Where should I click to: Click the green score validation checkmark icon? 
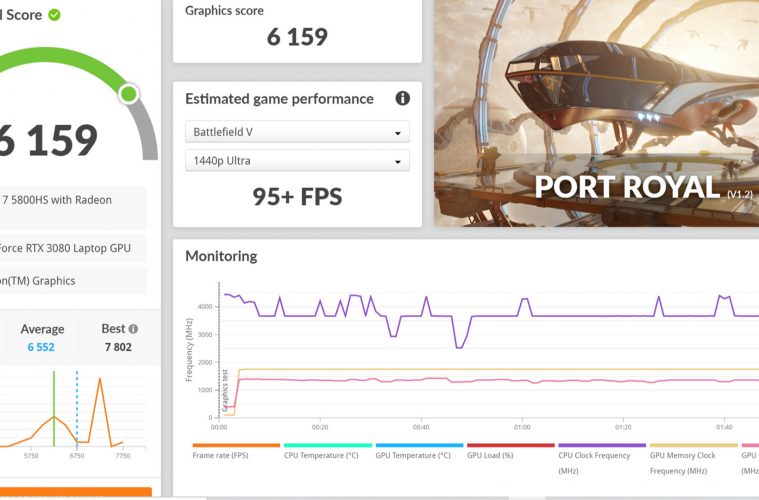[x=55, y=15]
